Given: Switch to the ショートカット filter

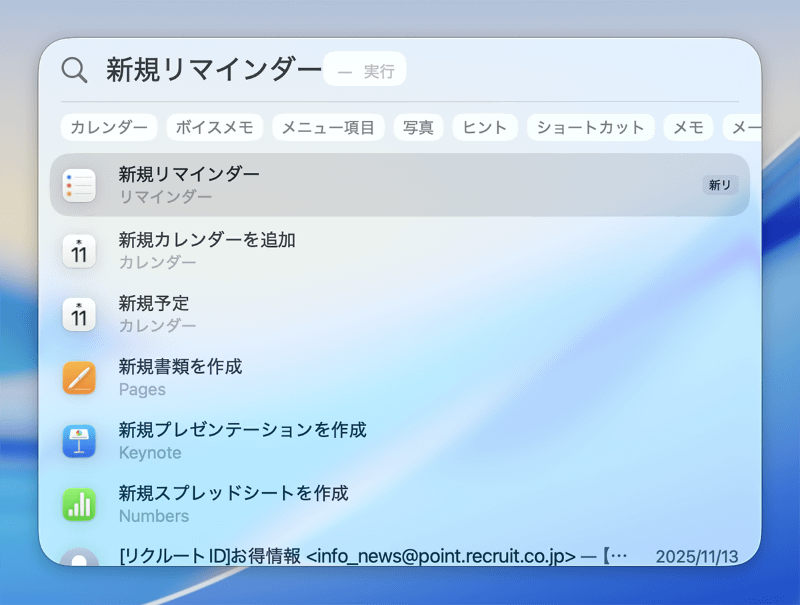Looking at the screenshot, I should click(590, 128).
